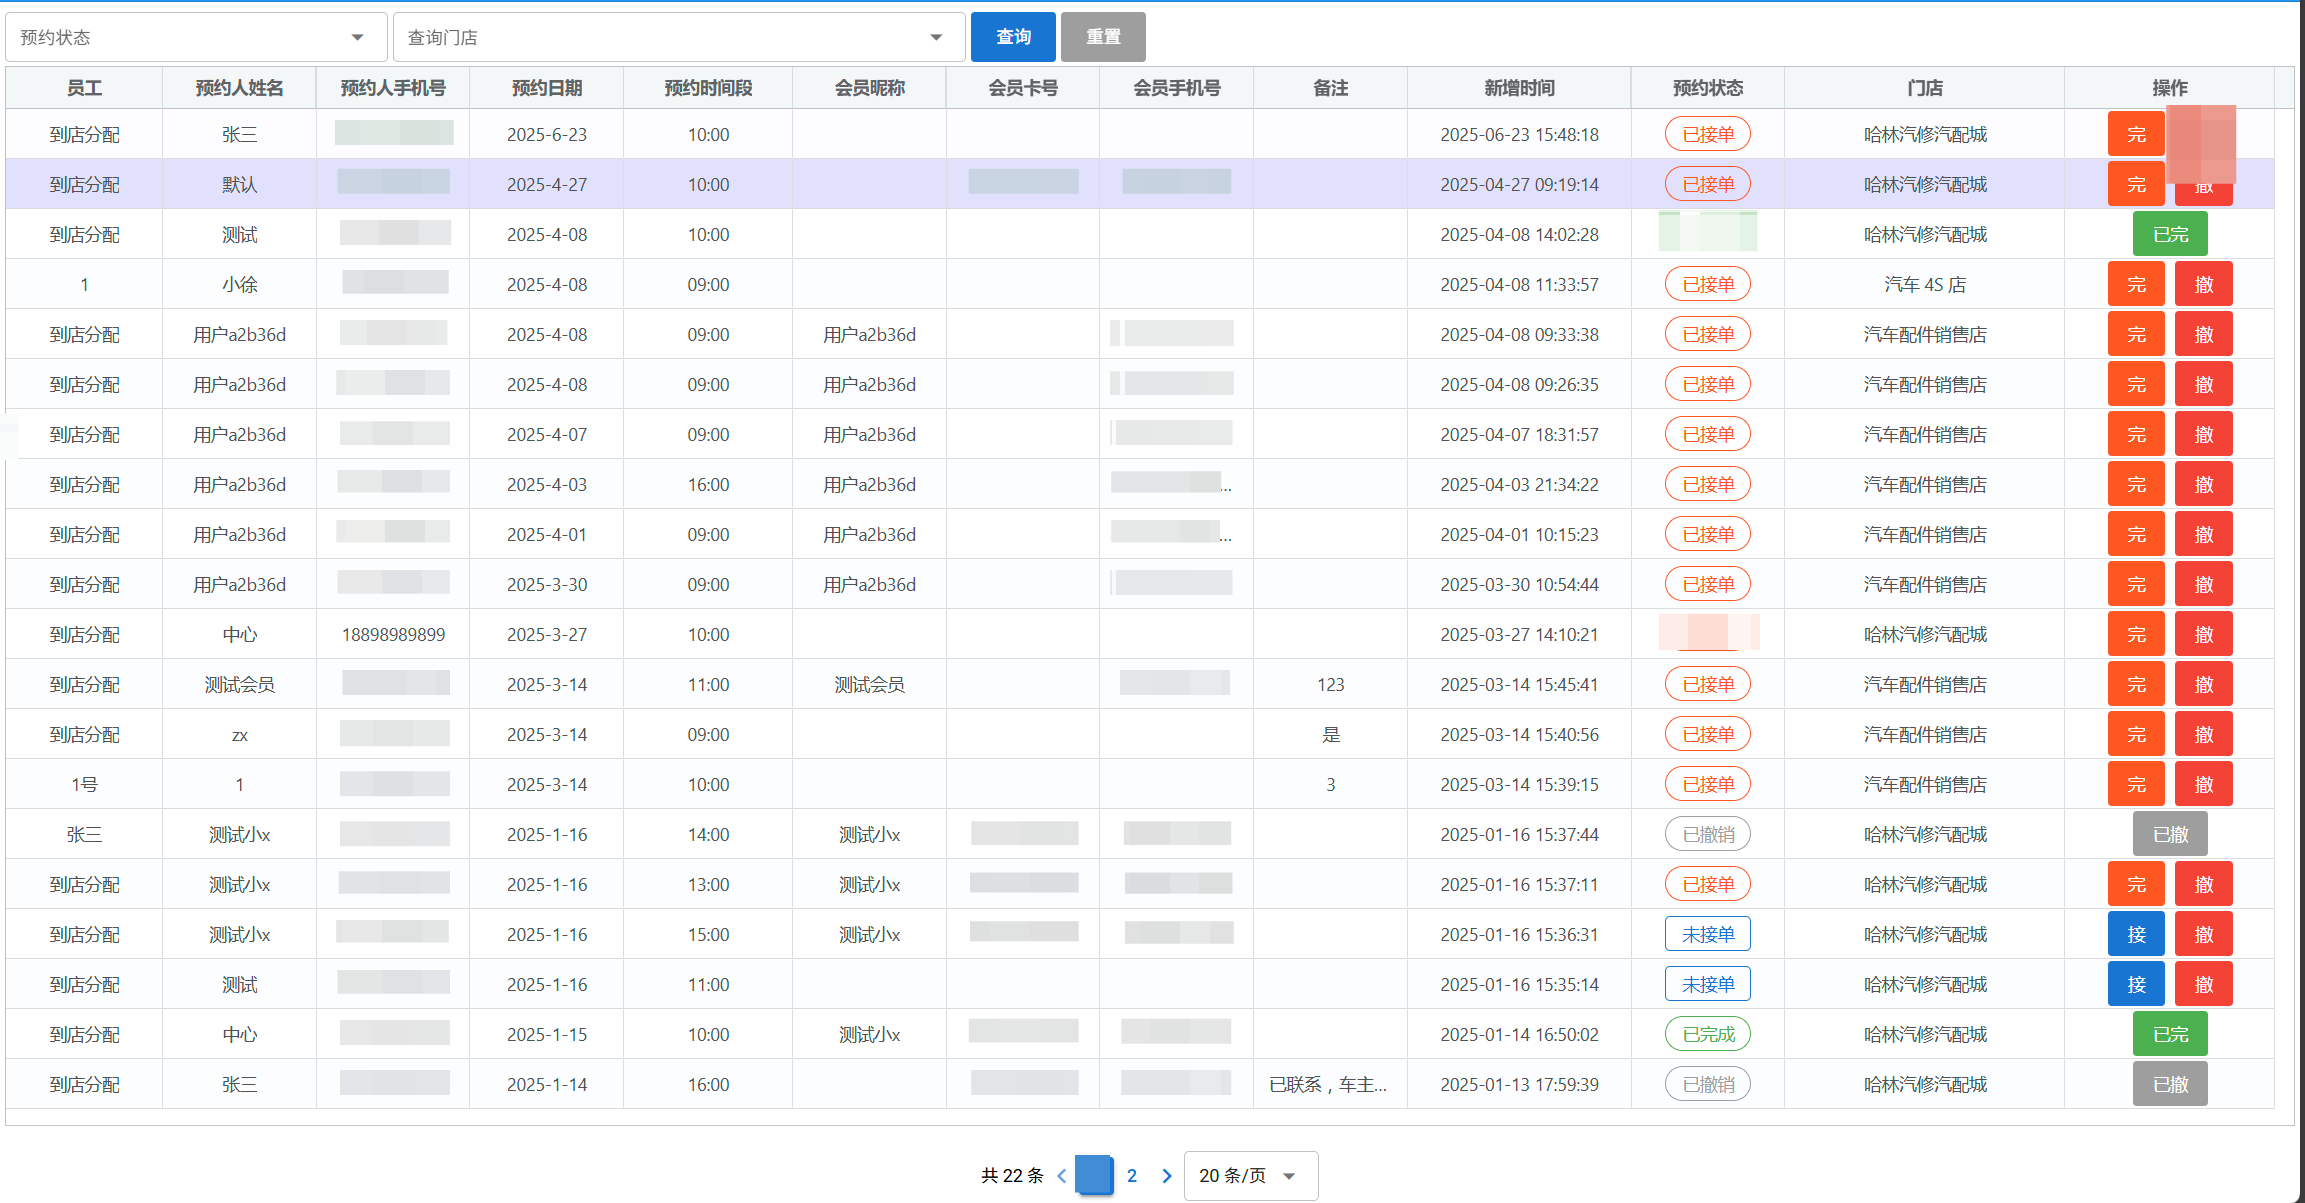Click 撤 button in the 18898989899 row
This screenshot has height=1203, width=2305.
(2204, 634)
